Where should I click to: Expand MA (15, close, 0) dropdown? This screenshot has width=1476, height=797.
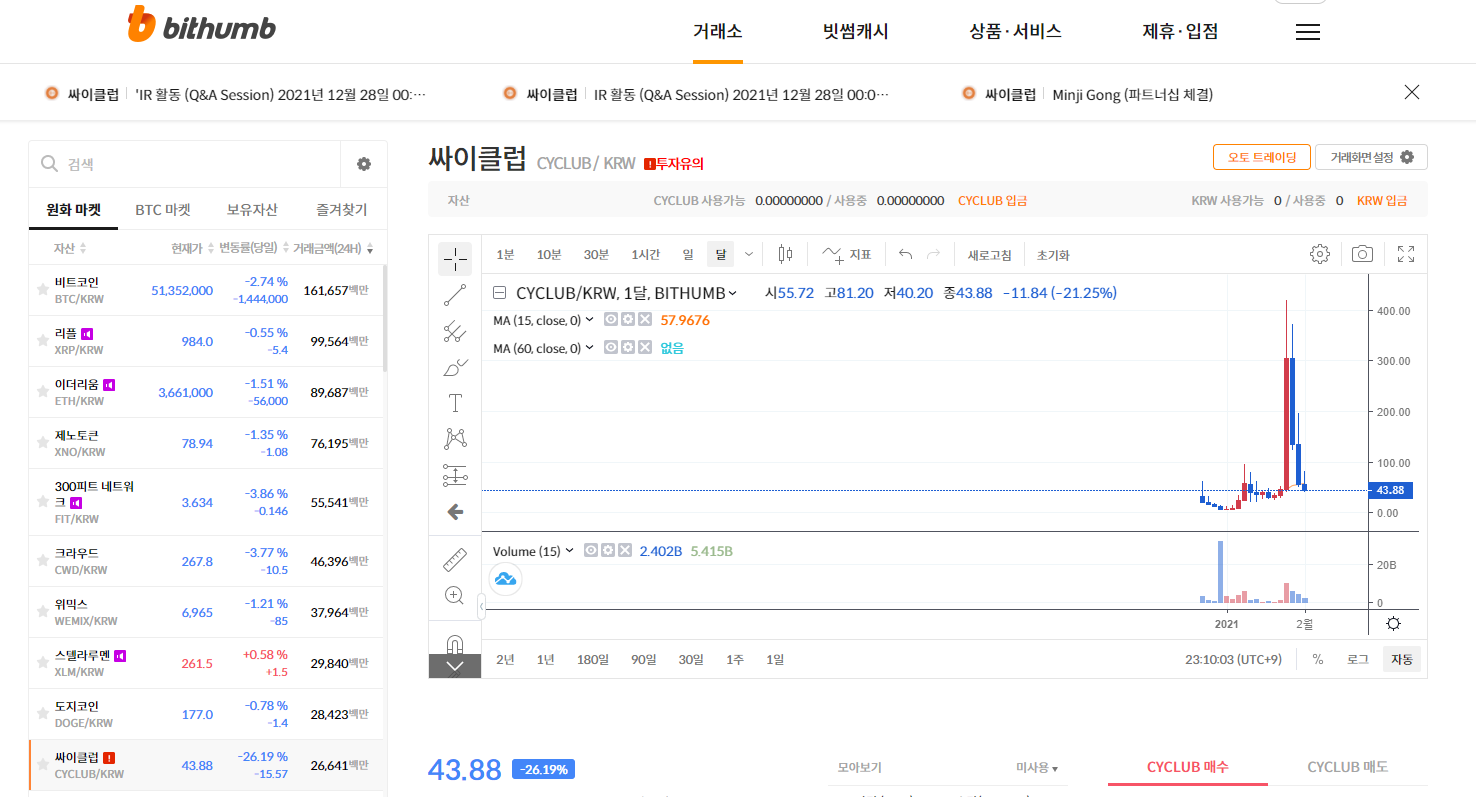coord(589,320)
